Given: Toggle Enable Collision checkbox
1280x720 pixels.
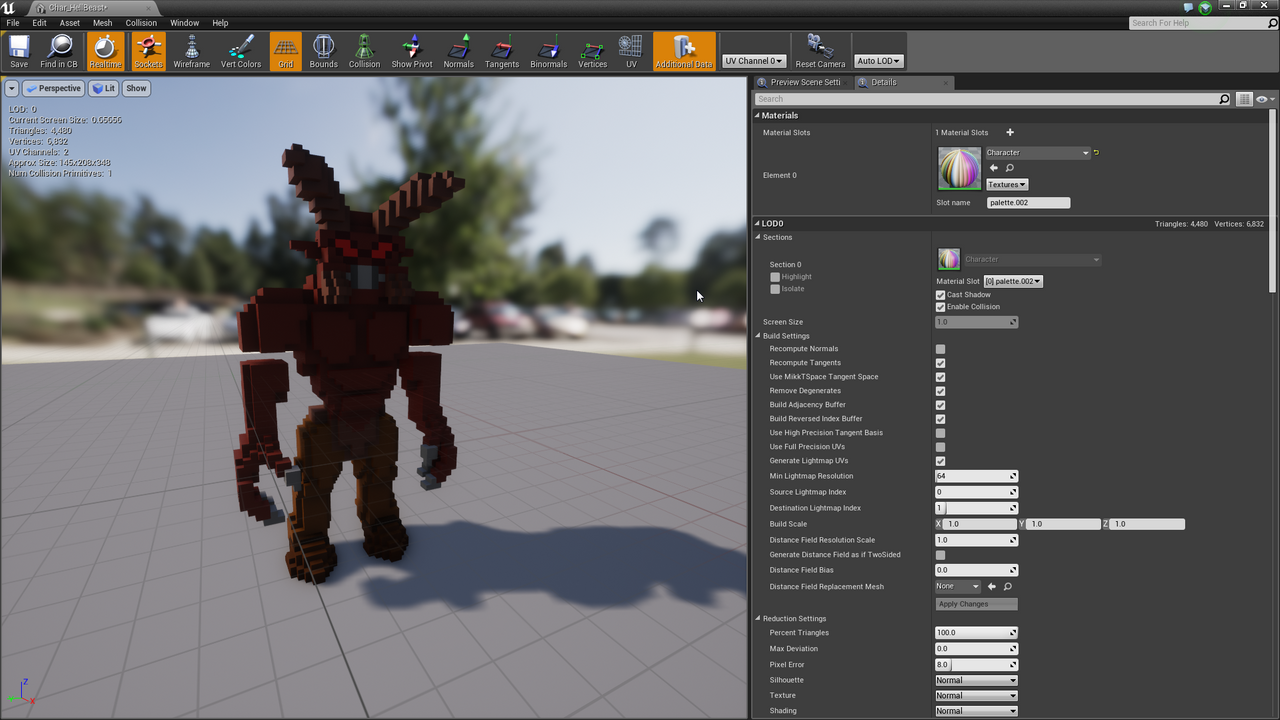Looking at the screenshot, I should (x=940, y=307).
